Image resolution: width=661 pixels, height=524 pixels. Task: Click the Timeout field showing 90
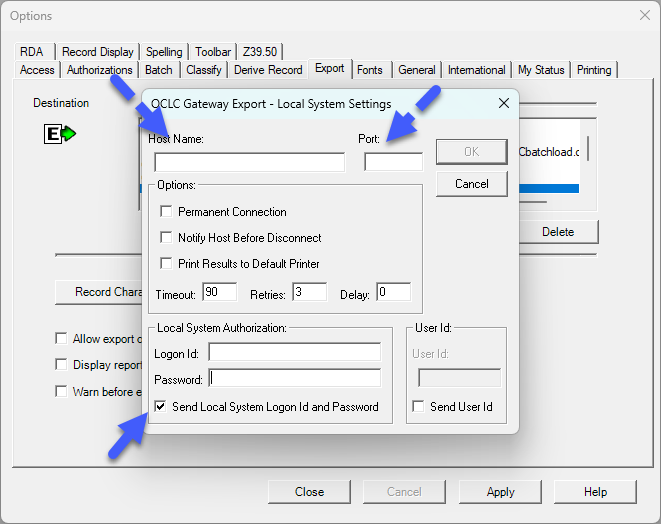[x=220, y=292]
